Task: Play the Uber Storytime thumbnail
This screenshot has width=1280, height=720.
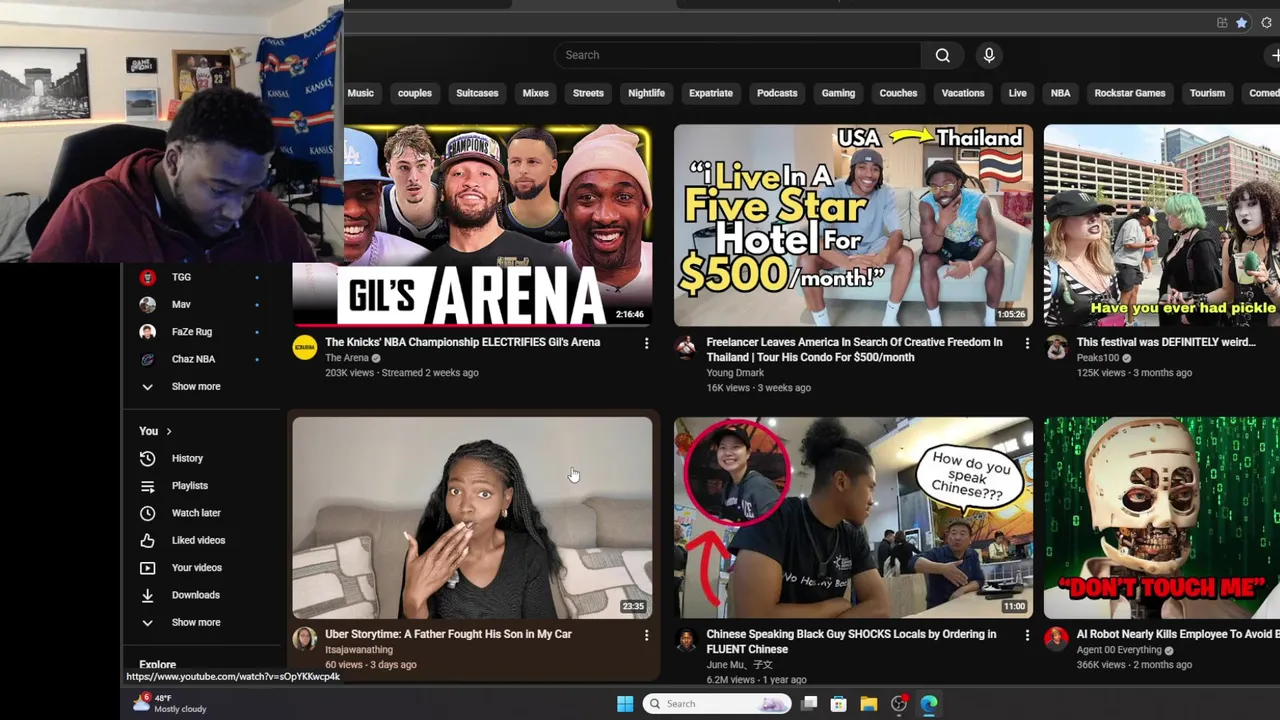Action: (x=472, y=518)
